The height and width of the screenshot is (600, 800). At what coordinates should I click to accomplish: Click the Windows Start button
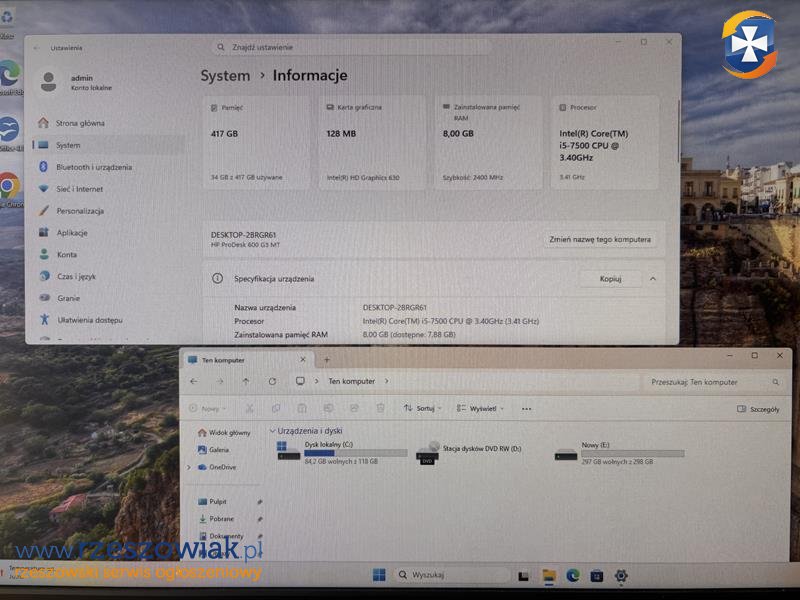[x=379, y=575]
